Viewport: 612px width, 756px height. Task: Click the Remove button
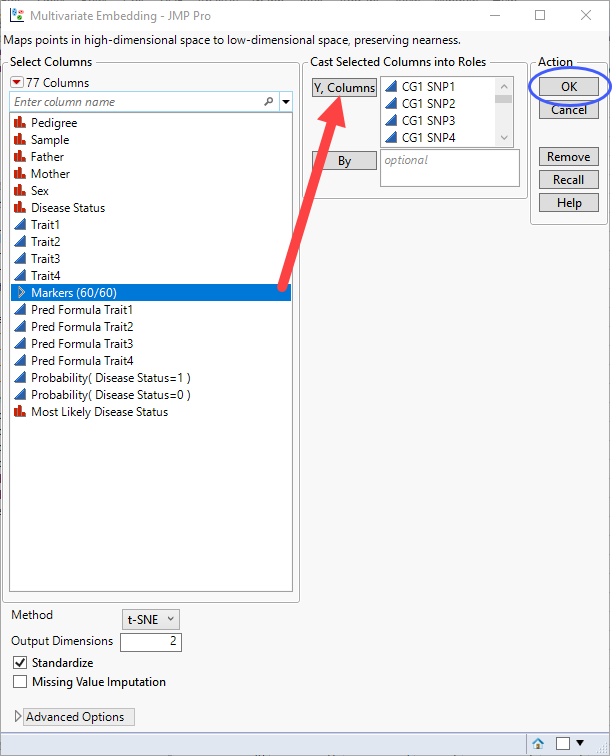569,157
